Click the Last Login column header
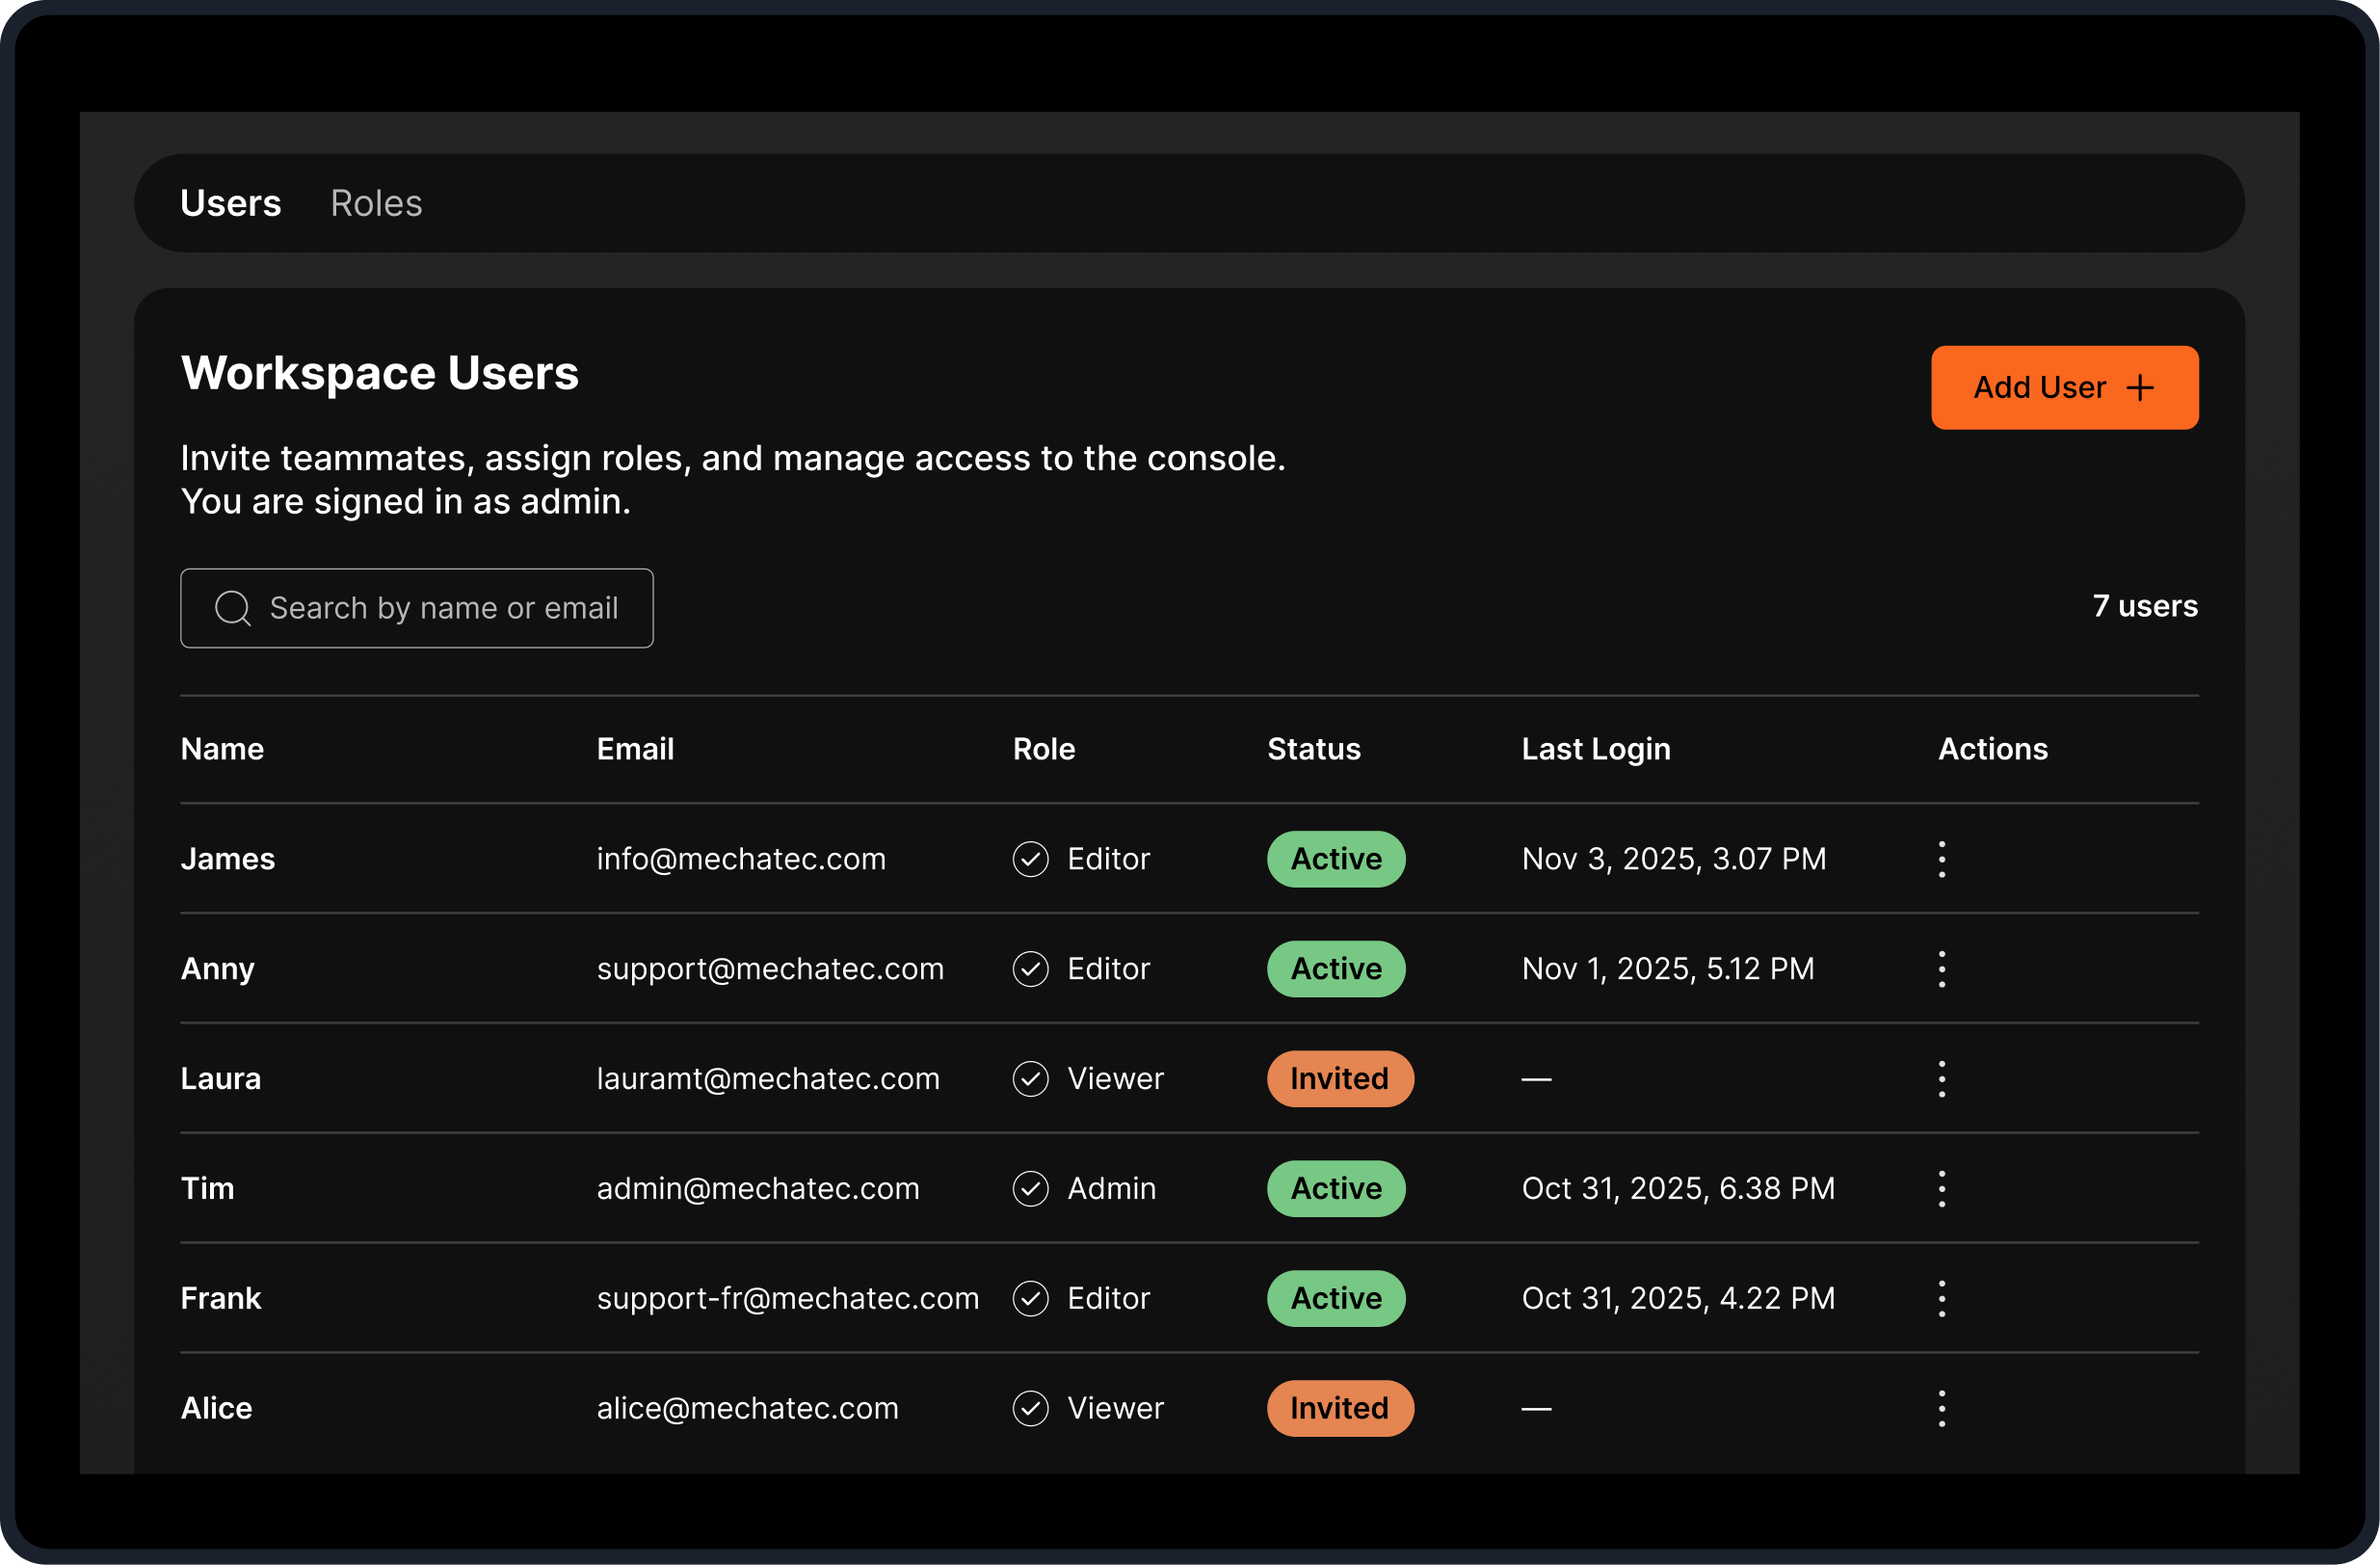The width and height of the screenshot is (2380, 1565). coord(1595,749)
